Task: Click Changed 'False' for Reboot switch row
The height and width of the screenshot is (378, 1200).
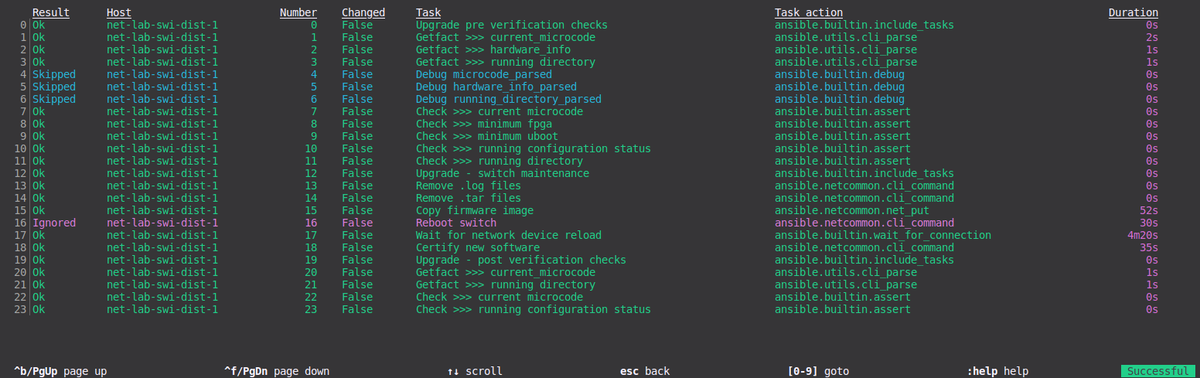Action: coord(357,222)
